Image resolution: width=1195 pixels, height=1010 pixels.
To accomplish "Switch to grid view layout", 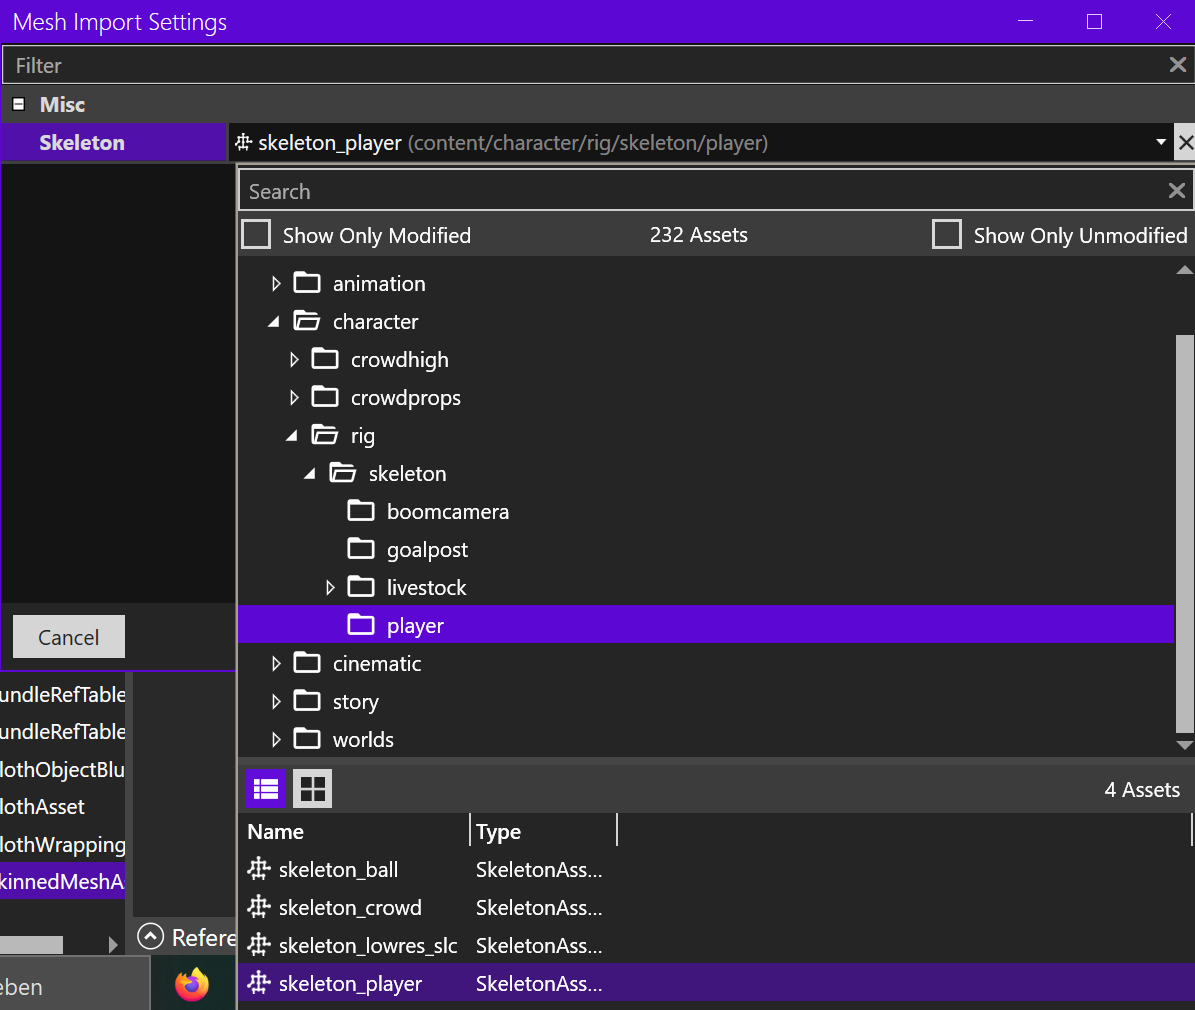I will coord(312,789).
